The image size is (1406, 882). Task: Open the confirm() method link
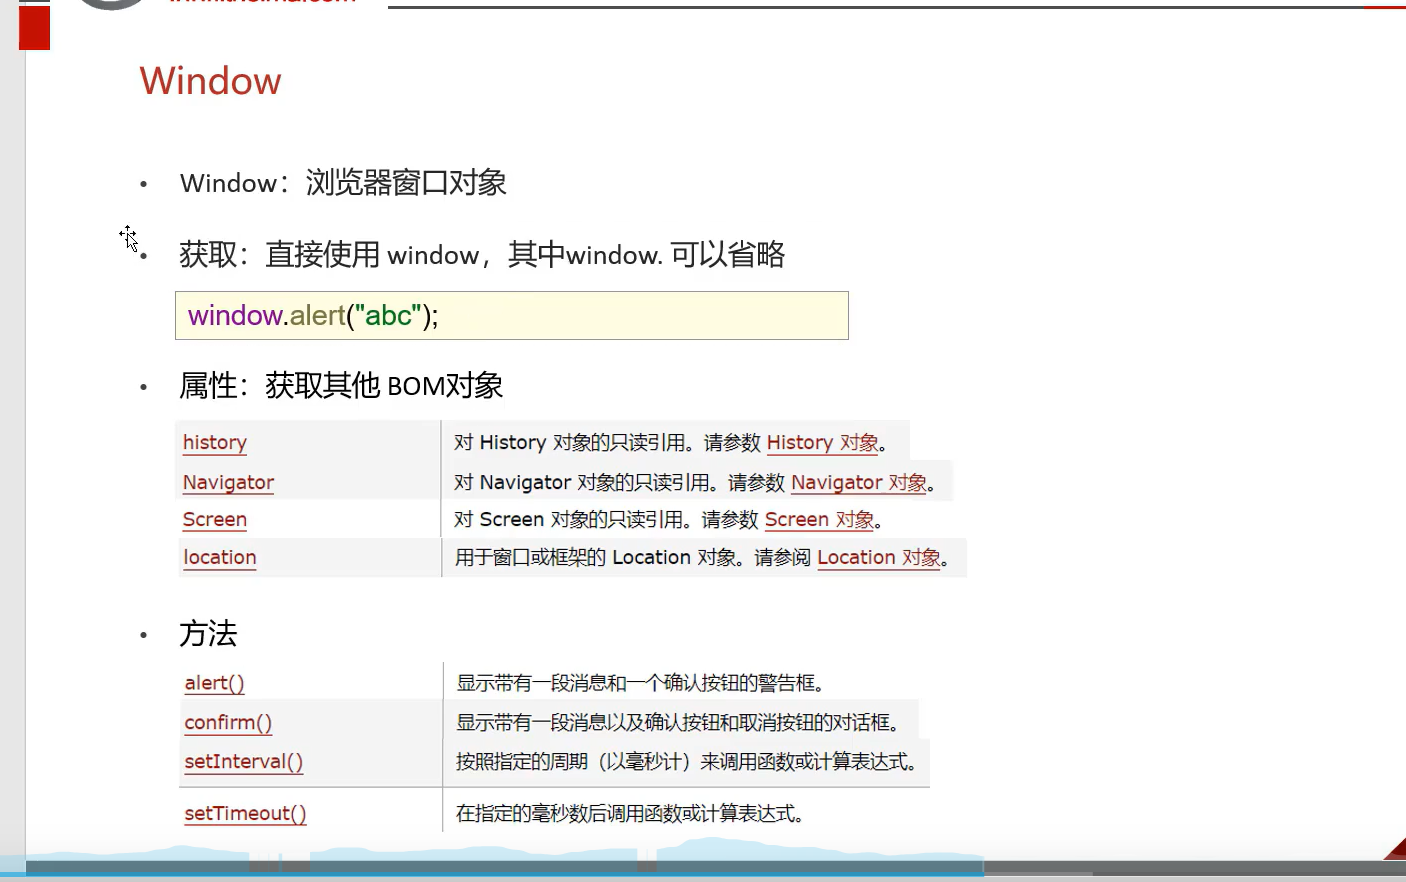(228, 722)
